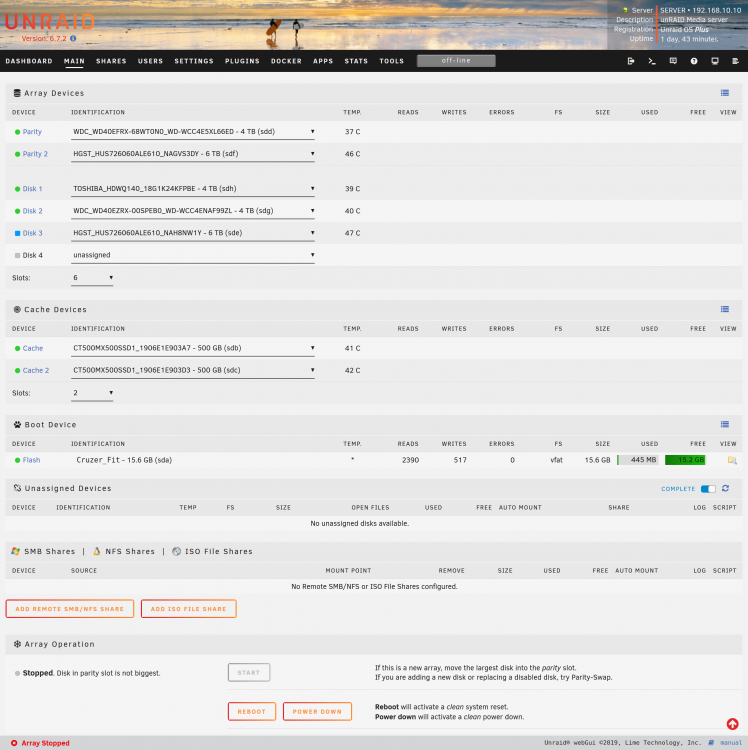Open the Flash device link
Viewport: 748px width, 750px height.
pos(32,460)
